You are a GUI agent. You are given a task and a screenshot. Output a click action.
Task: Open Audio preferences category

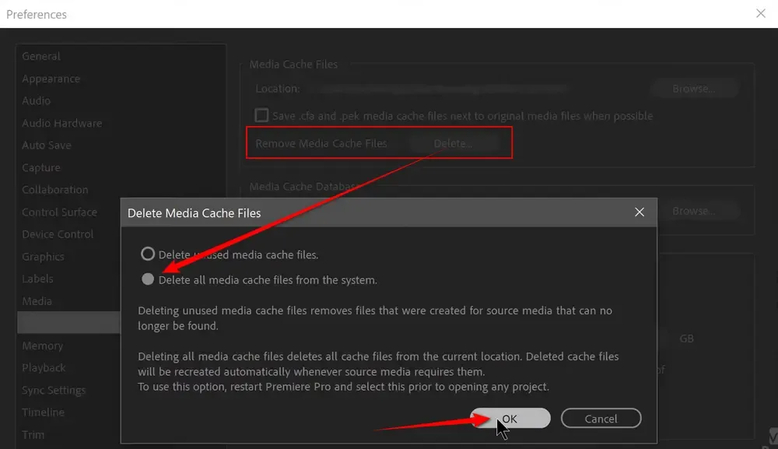point(36,101)
